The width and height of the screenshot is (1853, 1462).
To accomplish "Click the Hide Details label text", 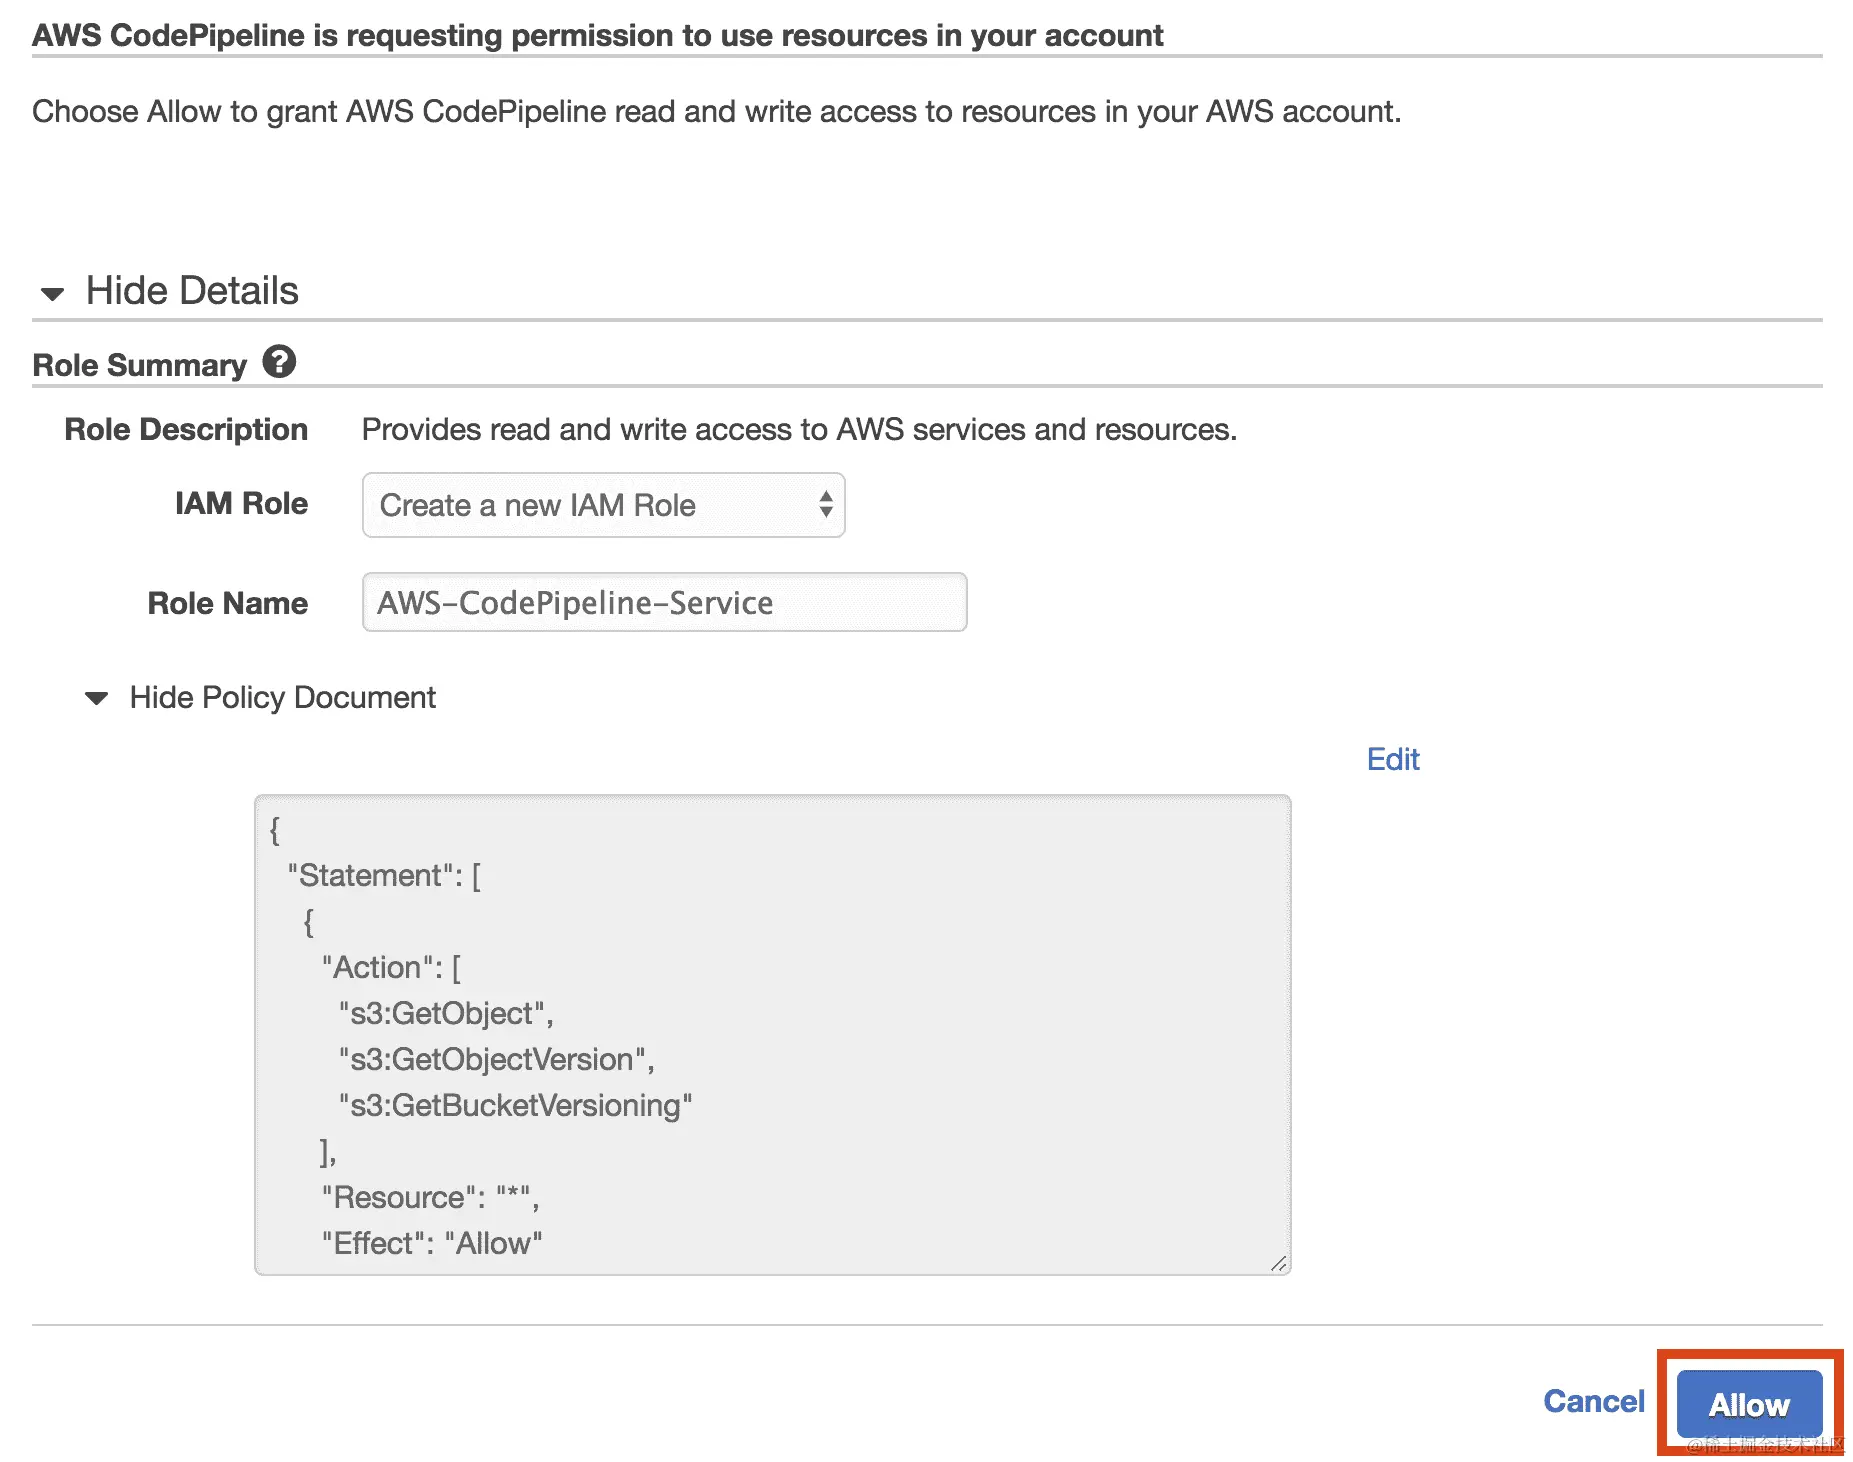I will [x=191, y=291].
